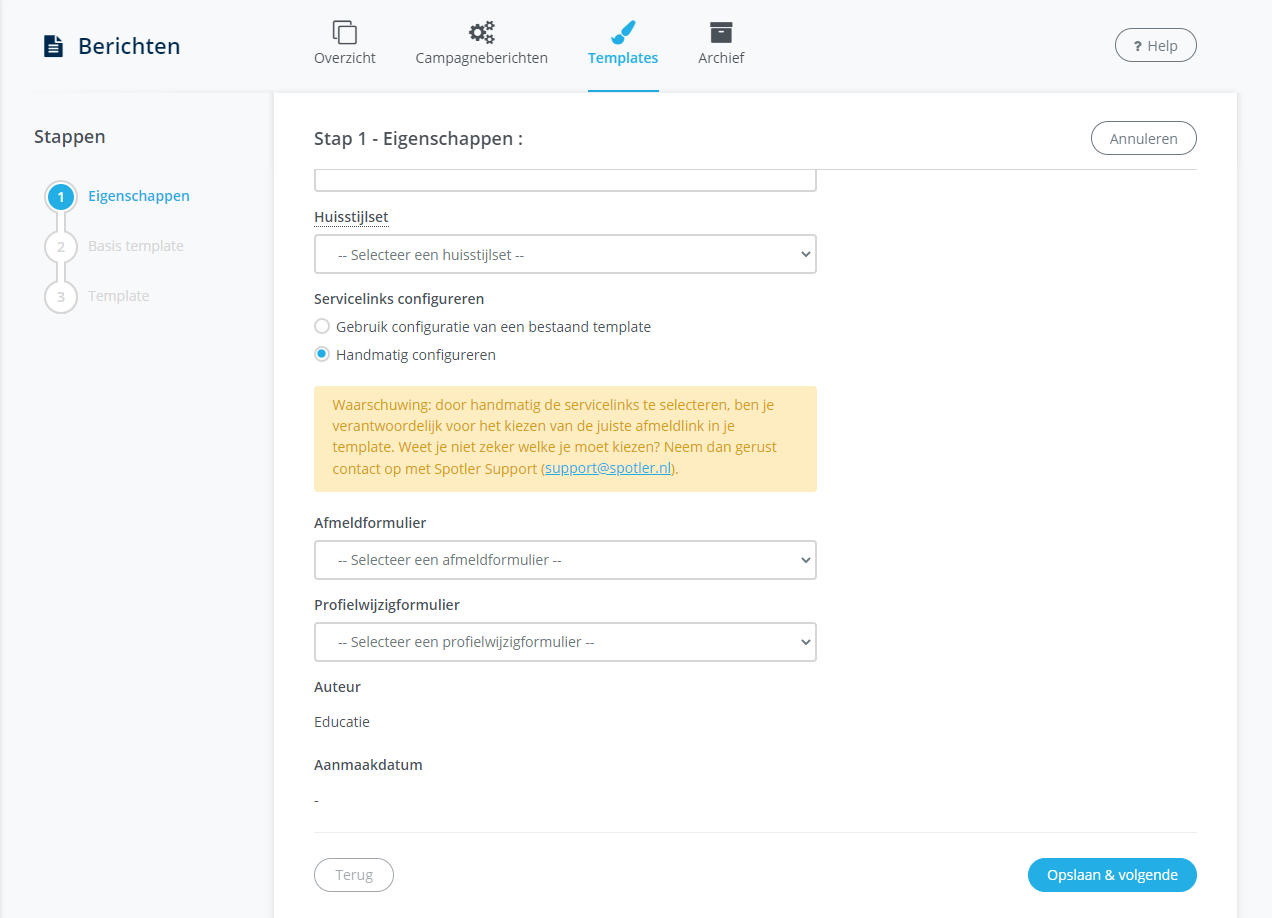
Task: Click the Annuleren button
Action: click(1143, 139)
